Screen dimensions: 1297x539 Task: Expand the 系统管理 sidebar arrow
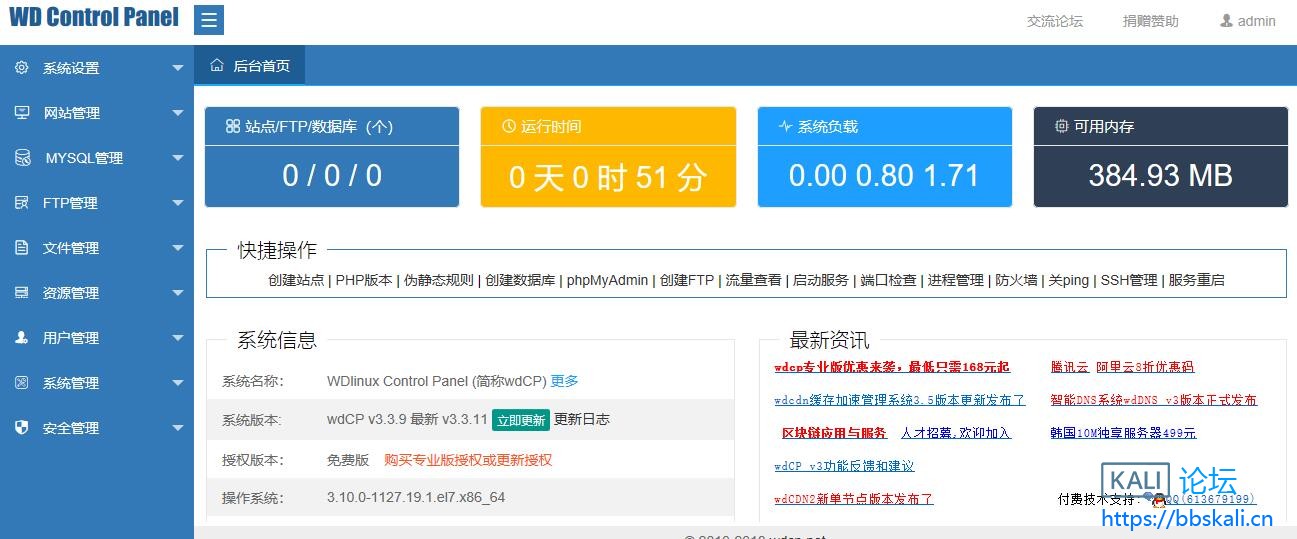point(178,383)
